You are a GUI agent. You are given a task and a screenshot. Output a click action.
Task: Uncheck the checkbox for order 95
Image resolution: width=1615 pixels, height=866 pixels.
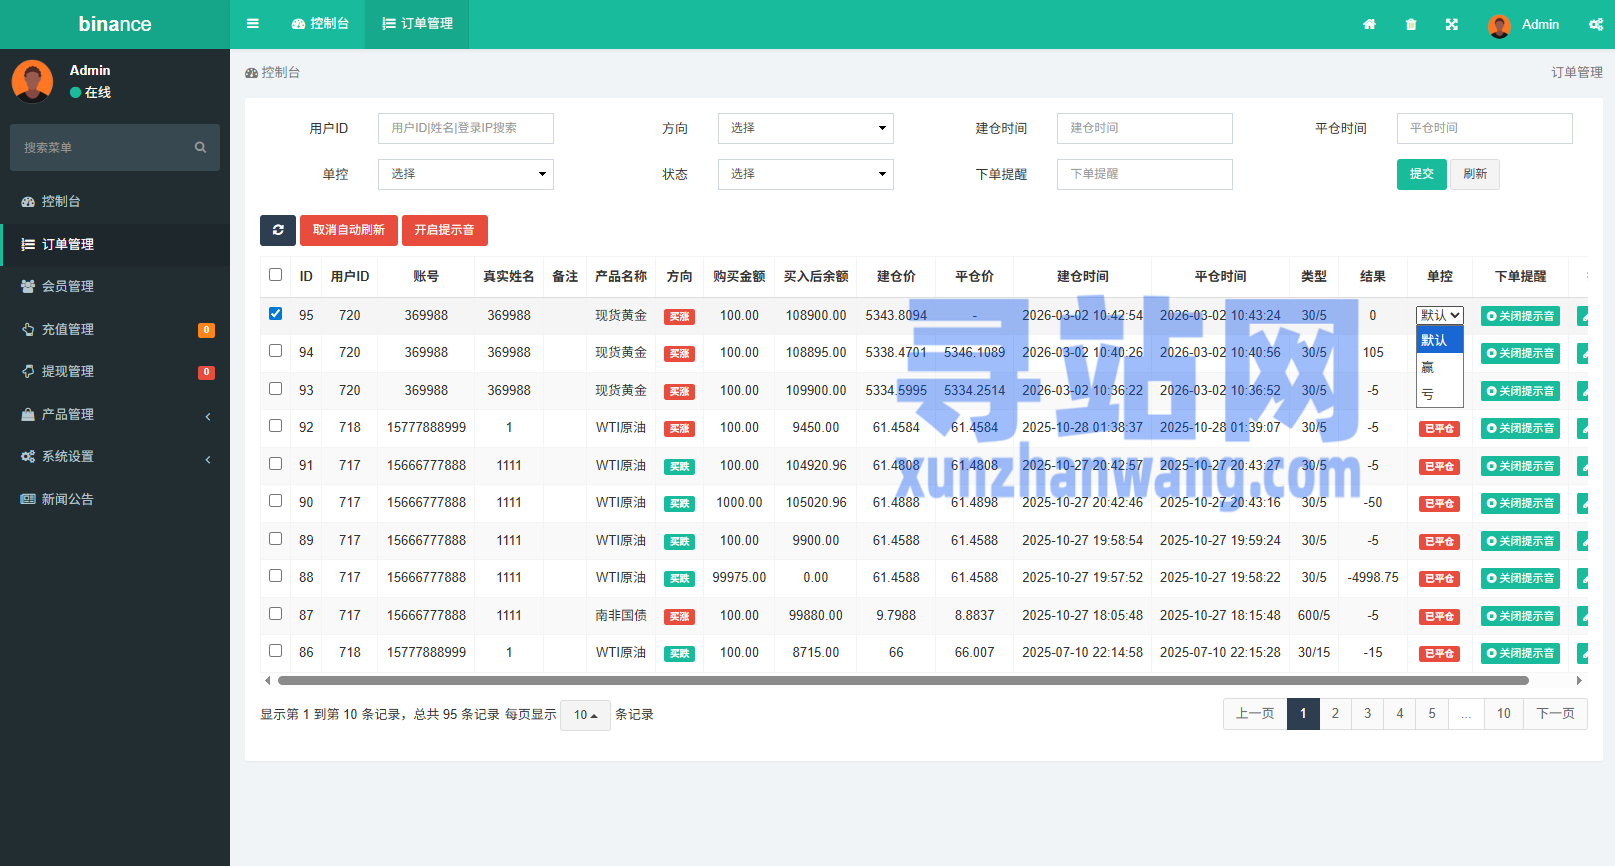pos(276,314)
